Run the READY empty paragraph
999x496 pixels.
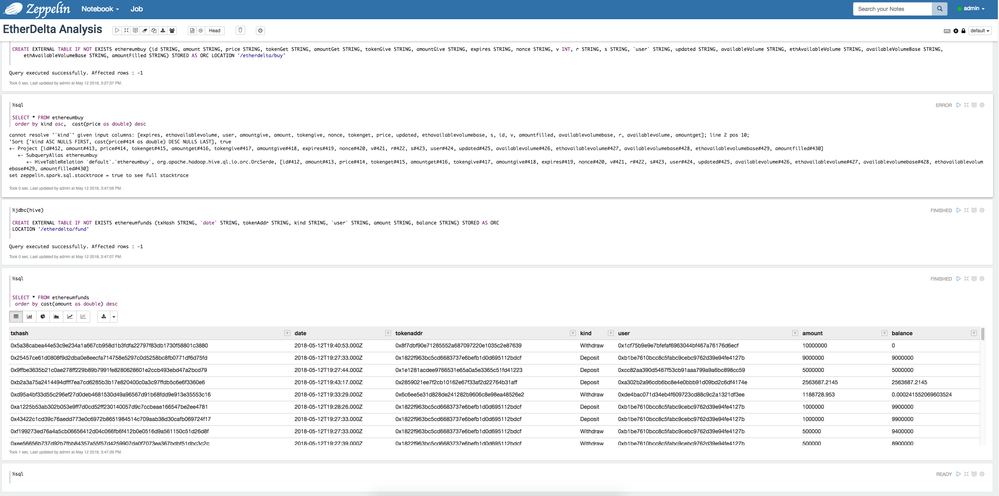[958, 474]
